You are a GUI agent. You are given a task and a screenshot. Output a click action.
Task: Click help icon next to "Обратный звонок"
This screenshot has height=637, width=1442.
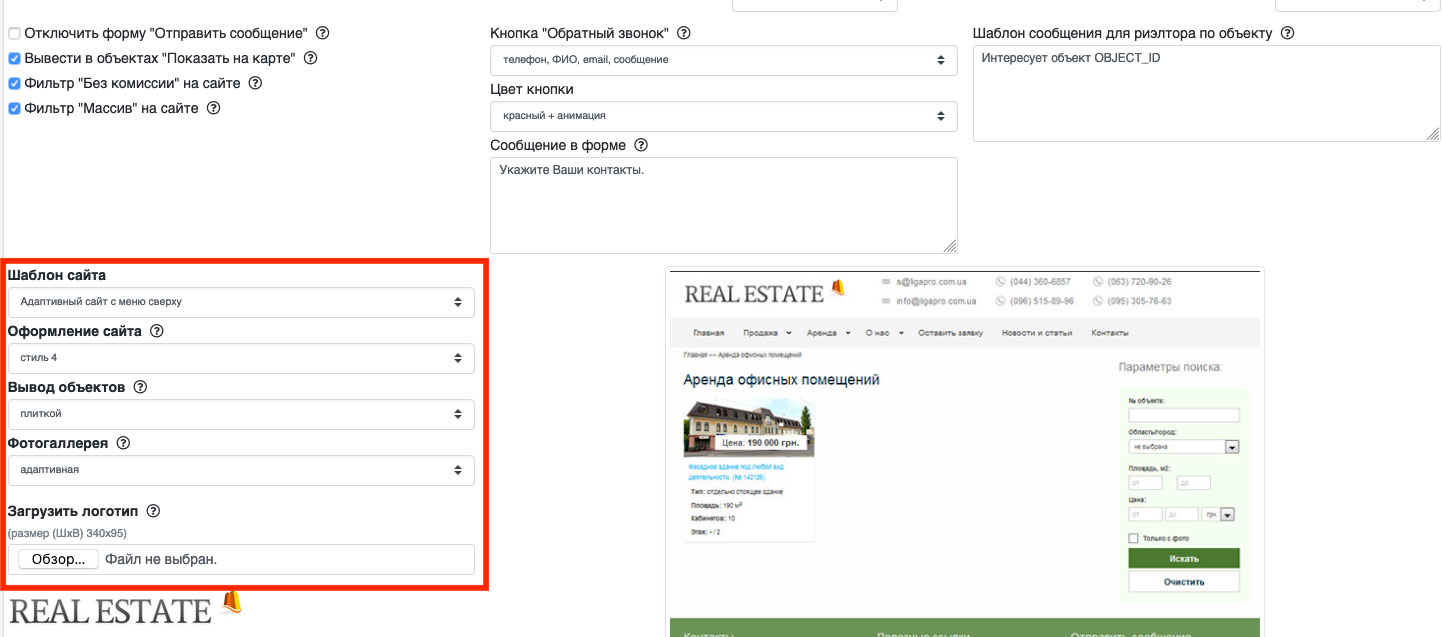pyautogui.click(x=683, y=33)
